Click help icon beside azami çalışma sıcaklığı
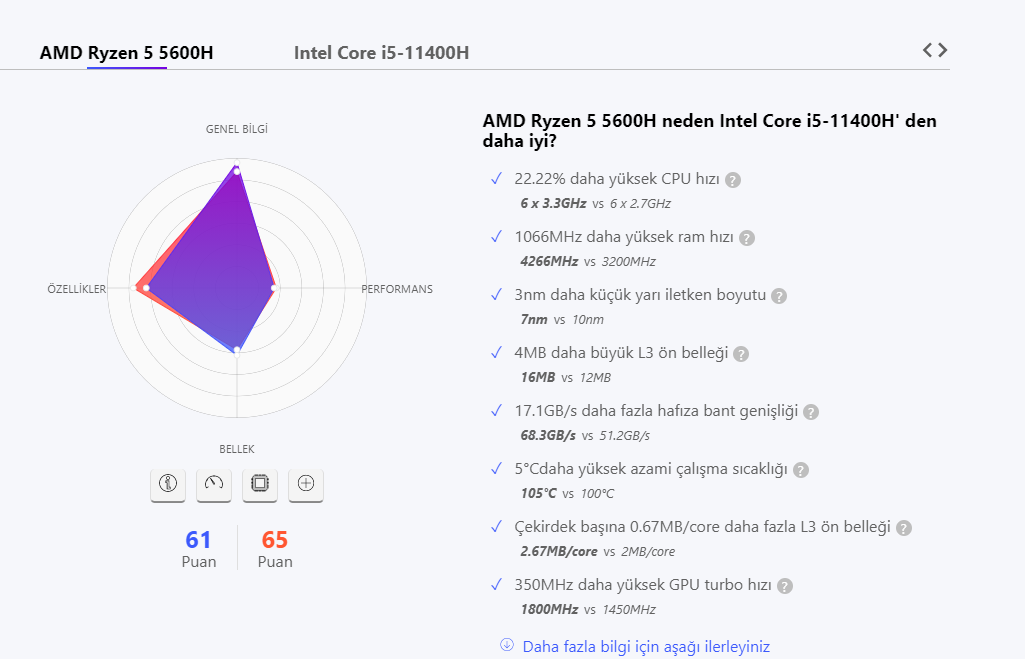The width and height of the screenshot is (1025, 659). tap(801, 470)
